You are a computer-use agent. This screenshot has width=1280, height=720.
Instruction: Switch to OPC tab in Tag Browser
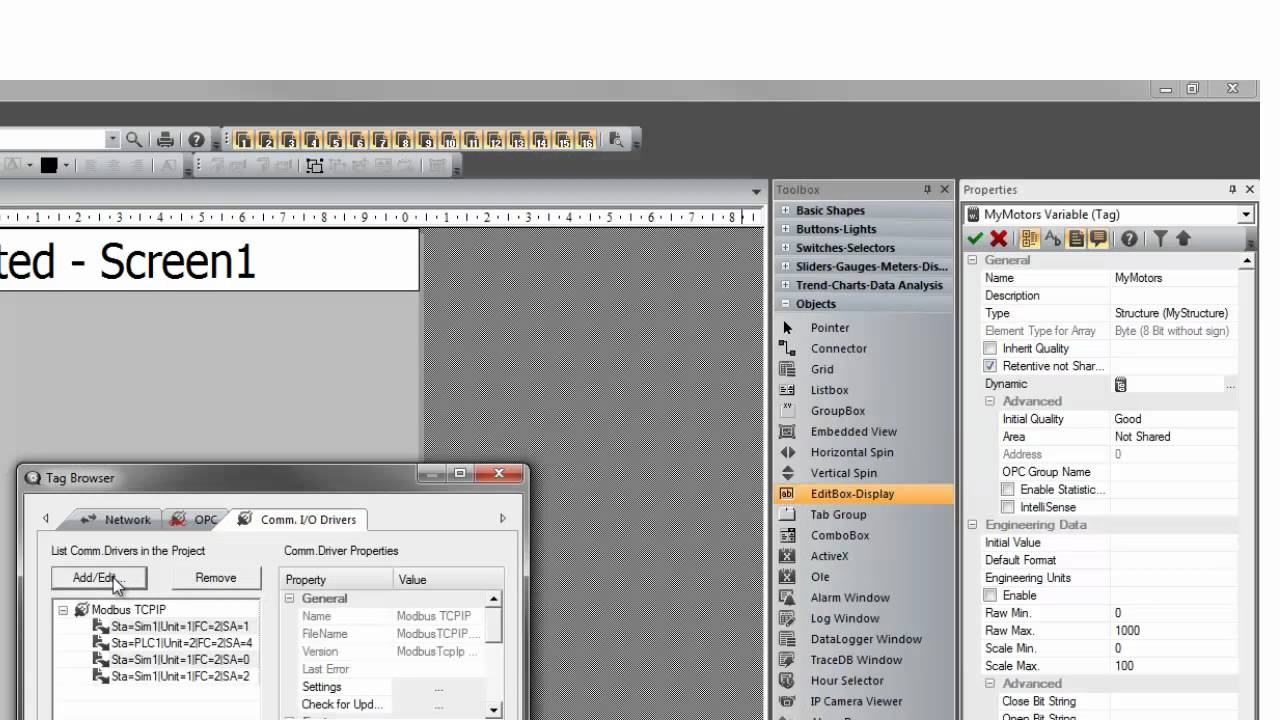click(x=195, y=520)
